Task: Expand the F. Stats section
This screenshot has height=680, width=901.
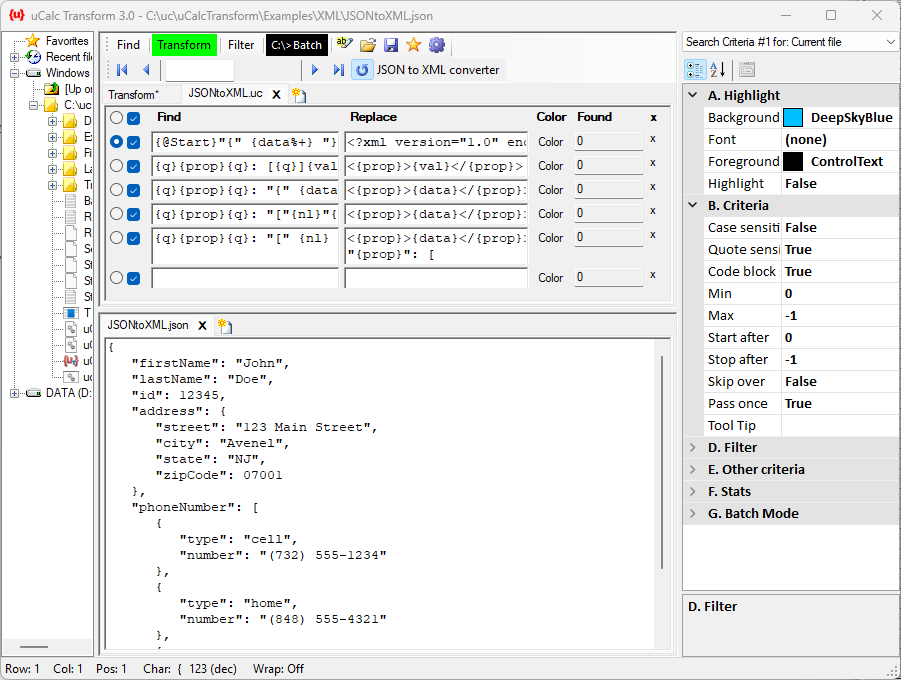Action: click(x=693, y=491)
